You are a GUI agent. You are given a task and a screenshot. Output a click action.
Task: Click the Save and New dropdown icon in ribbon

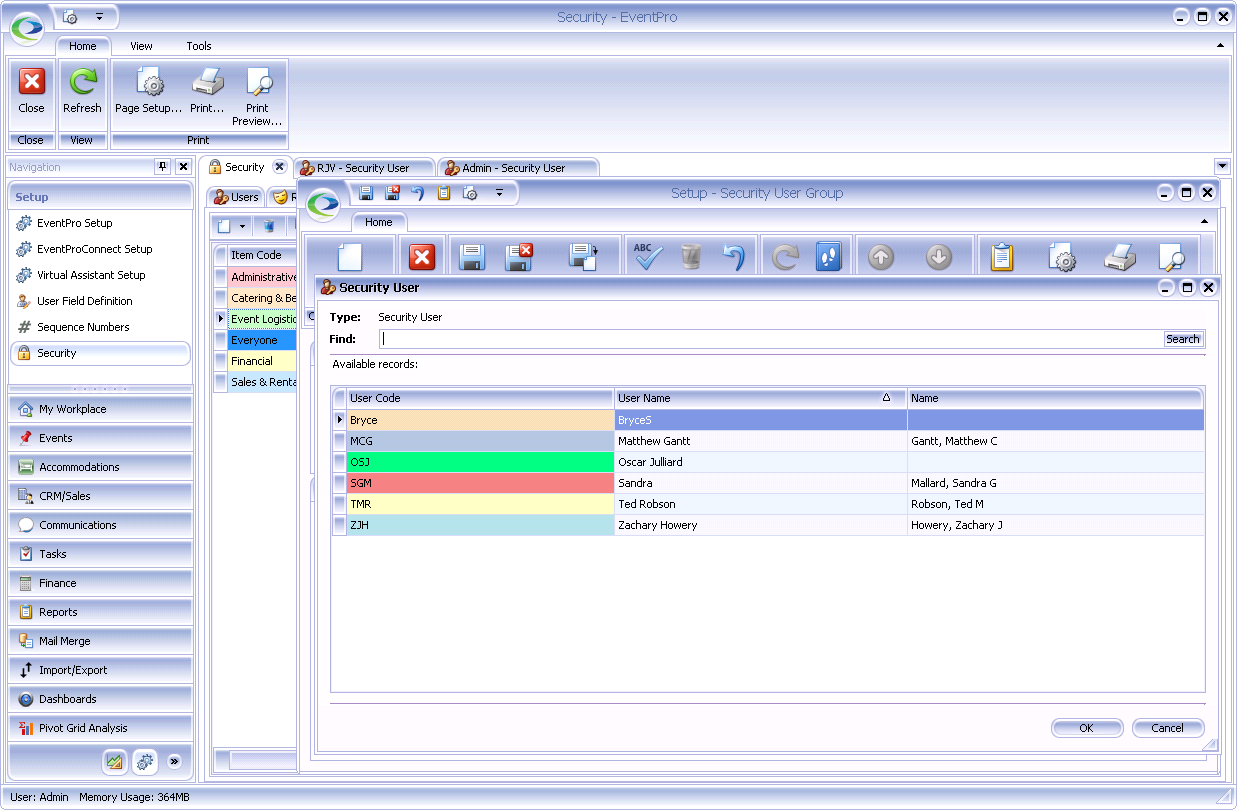582,258
